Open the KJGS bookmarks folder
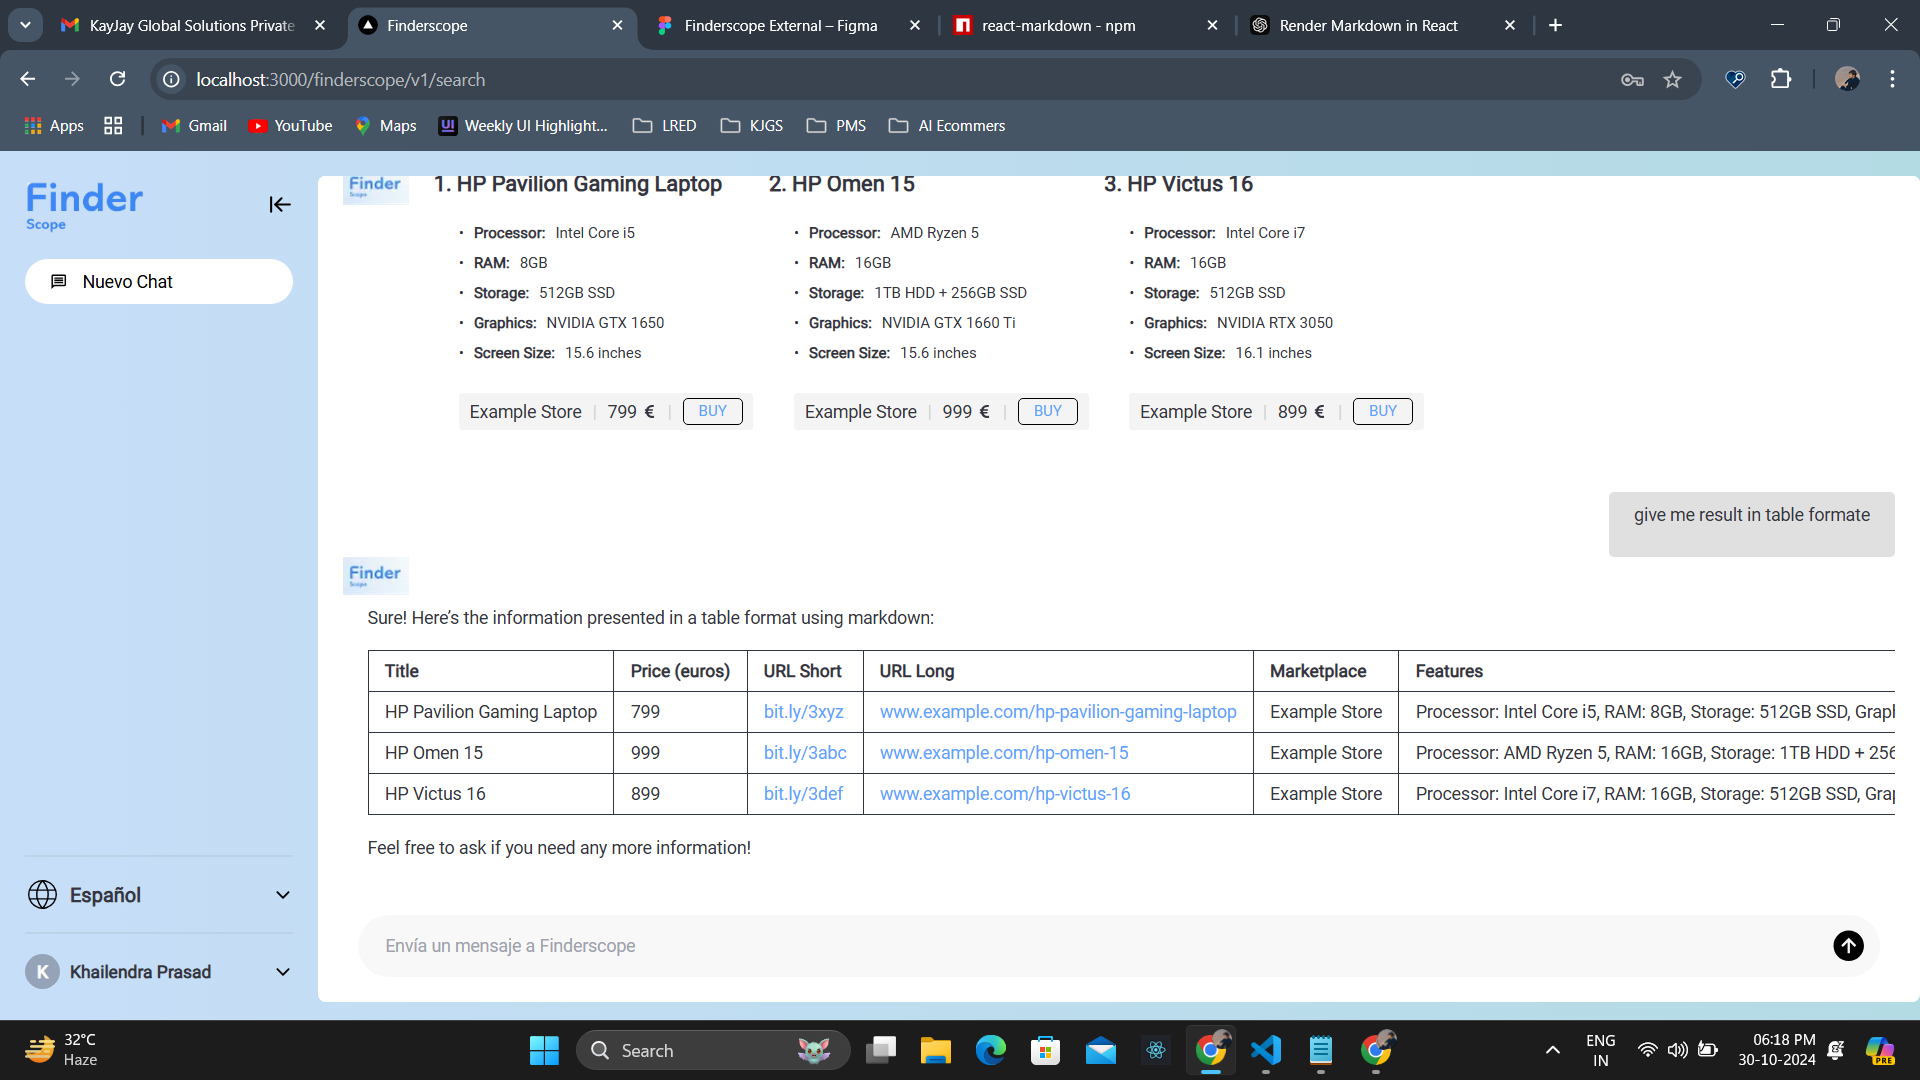Screen dimensions: 1920x1080 pyautogui.click(x=752, y=126)
